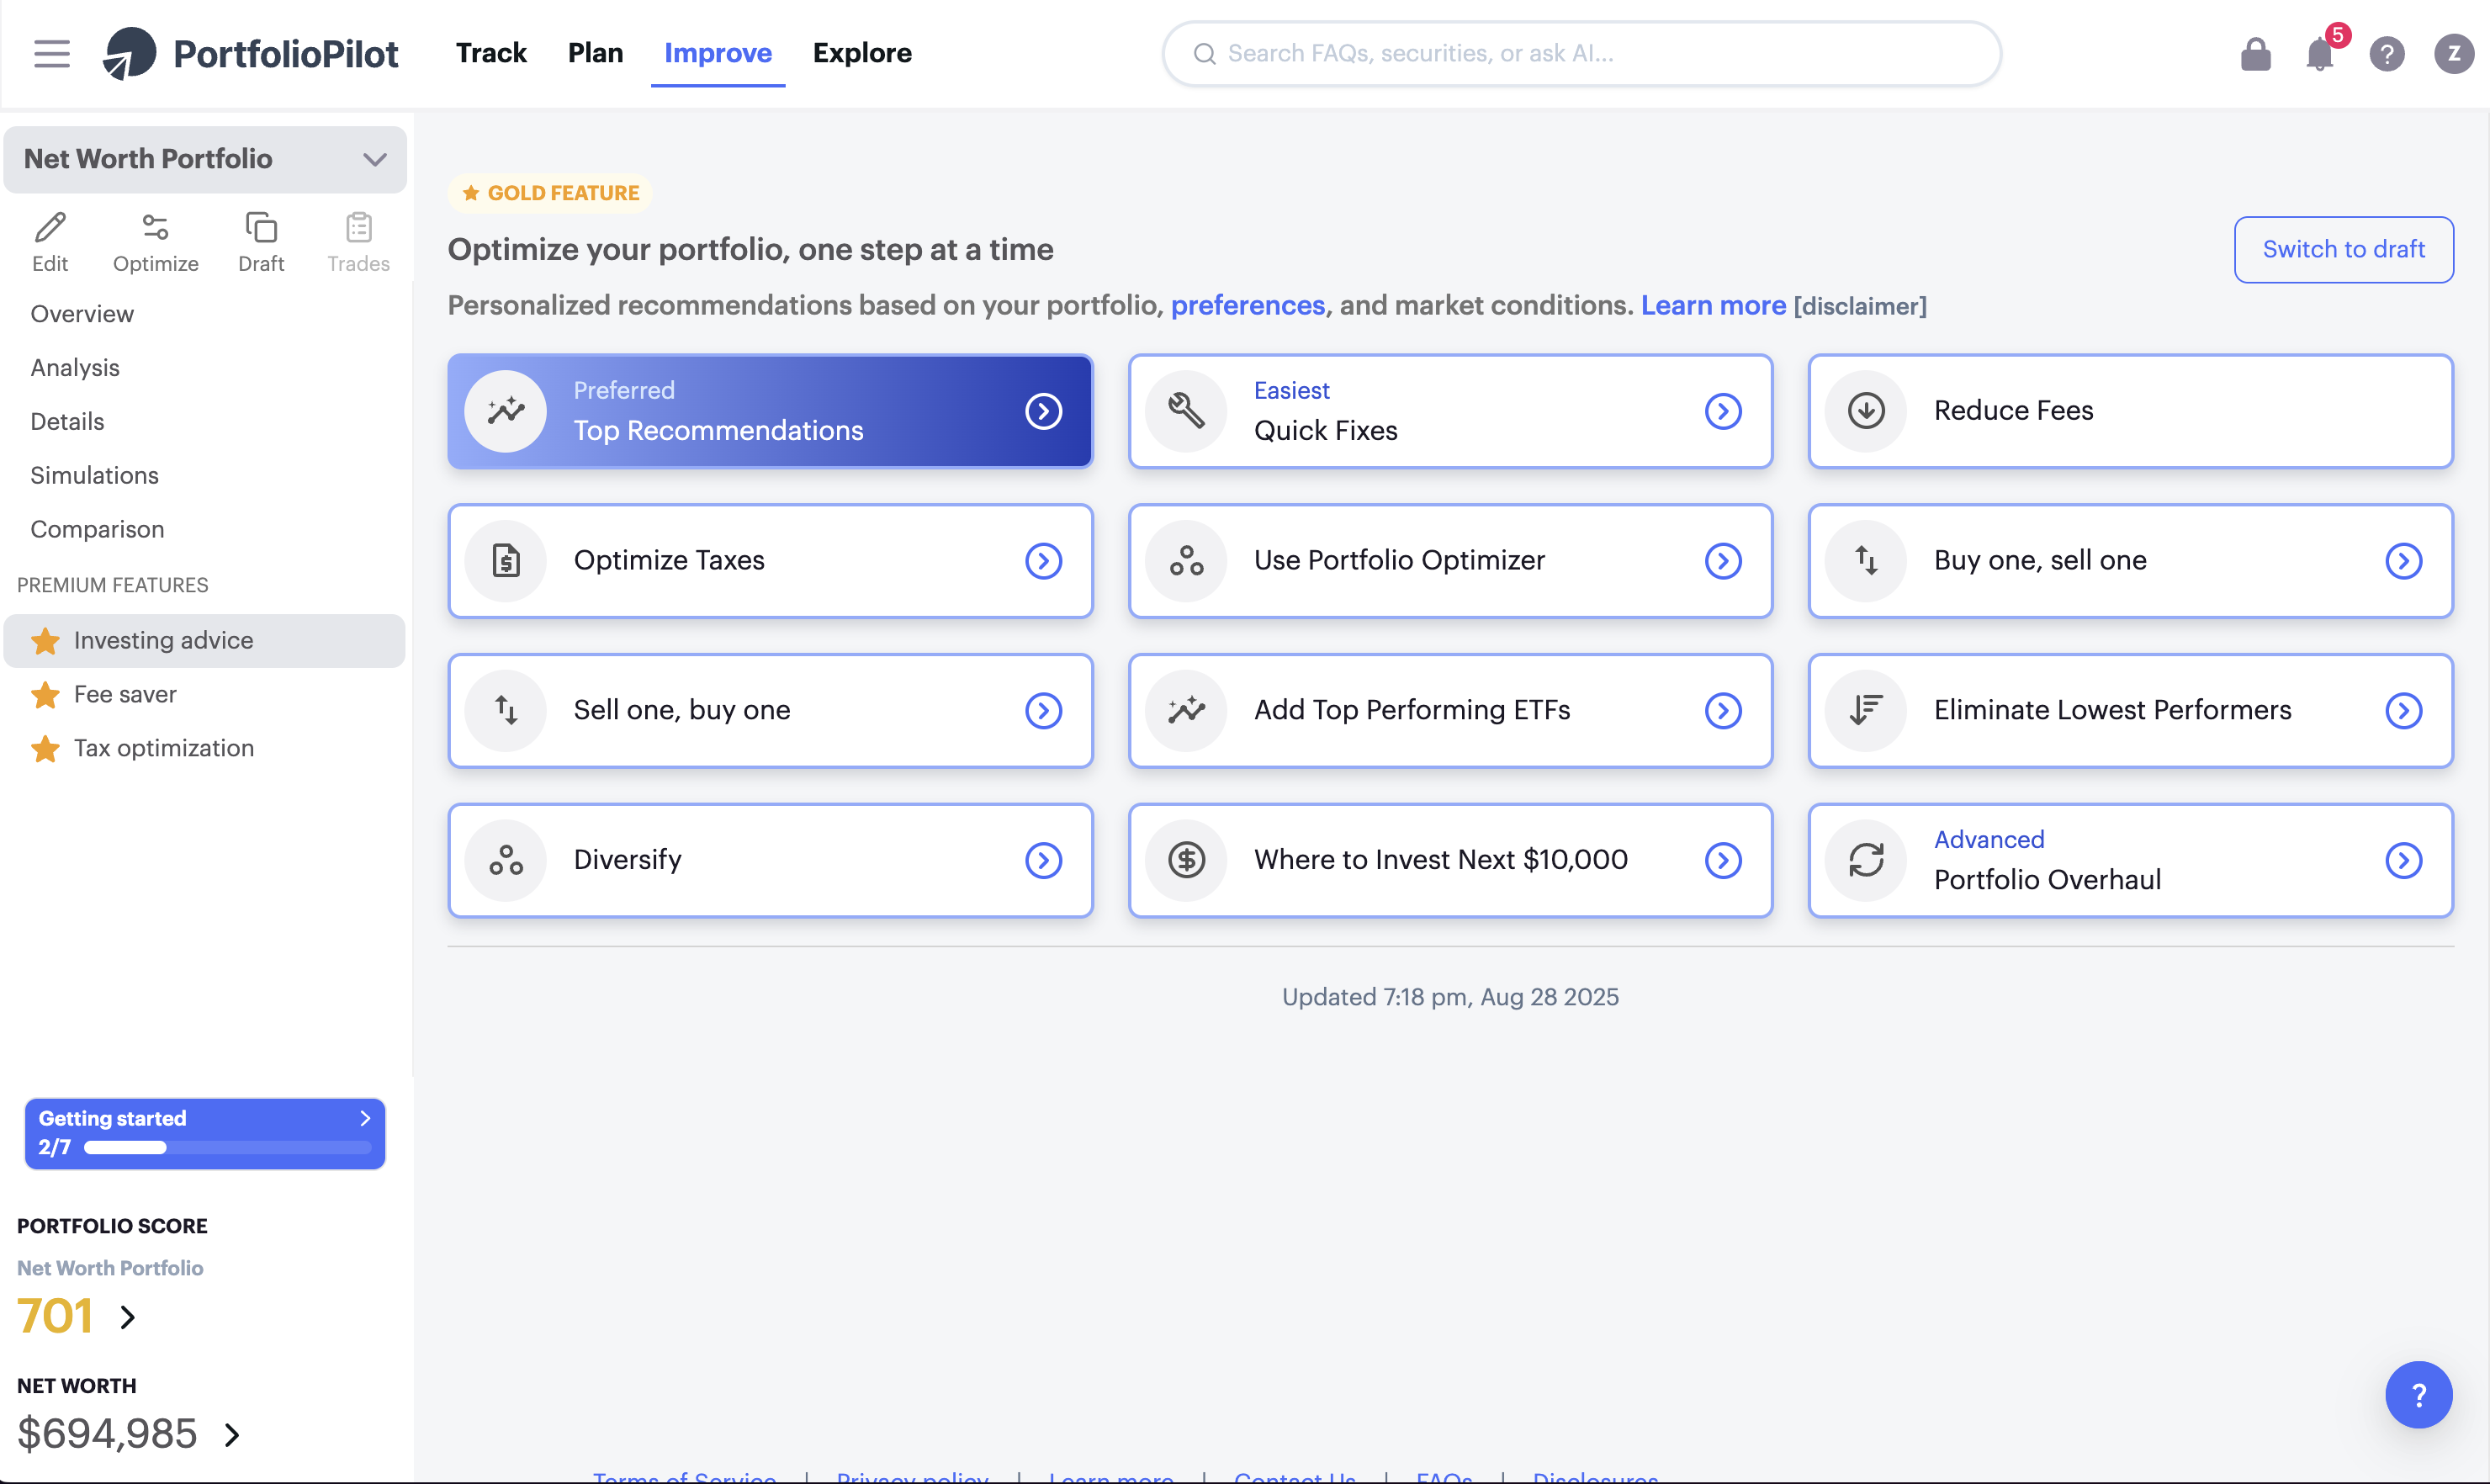Open Portfolio Overhaul arrow button
2490x1484 pixels.
(2403, 860)
